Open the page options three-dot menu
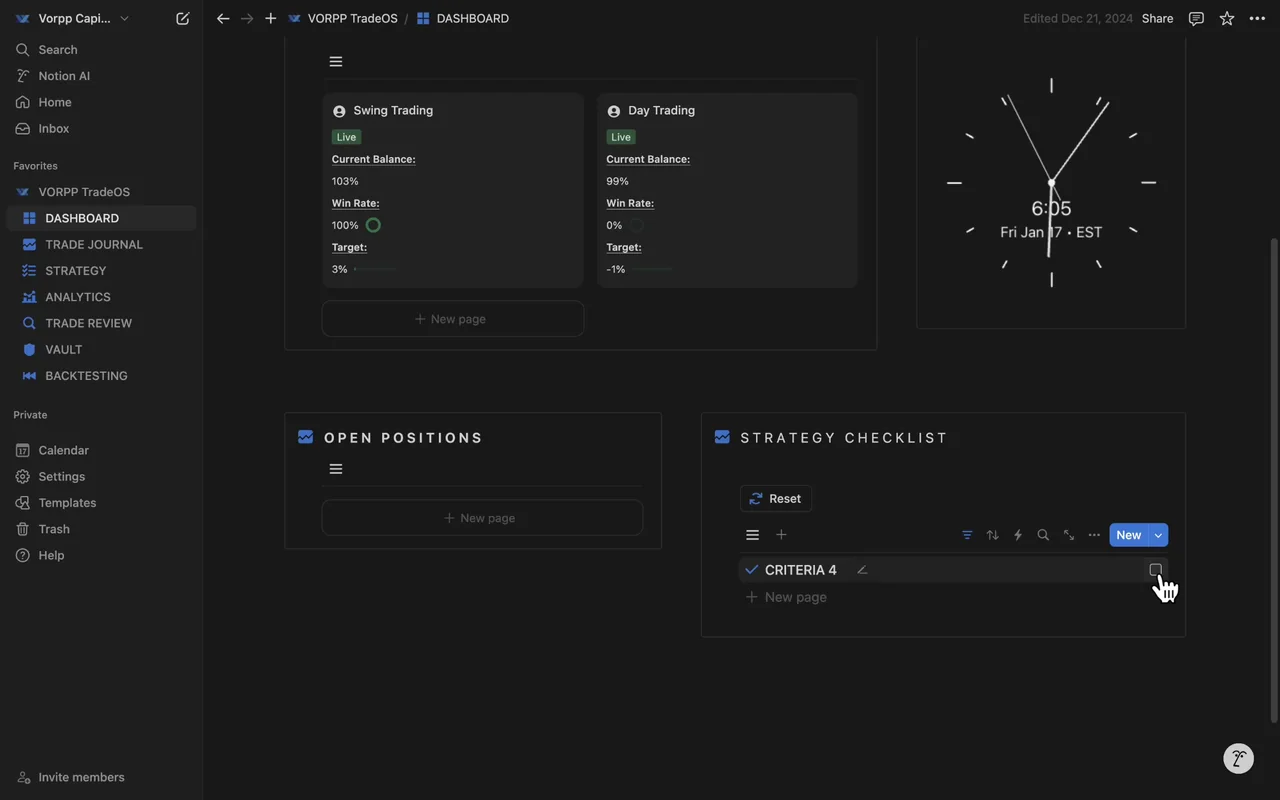1280x800 pixels. click(x=1257, y=18)
